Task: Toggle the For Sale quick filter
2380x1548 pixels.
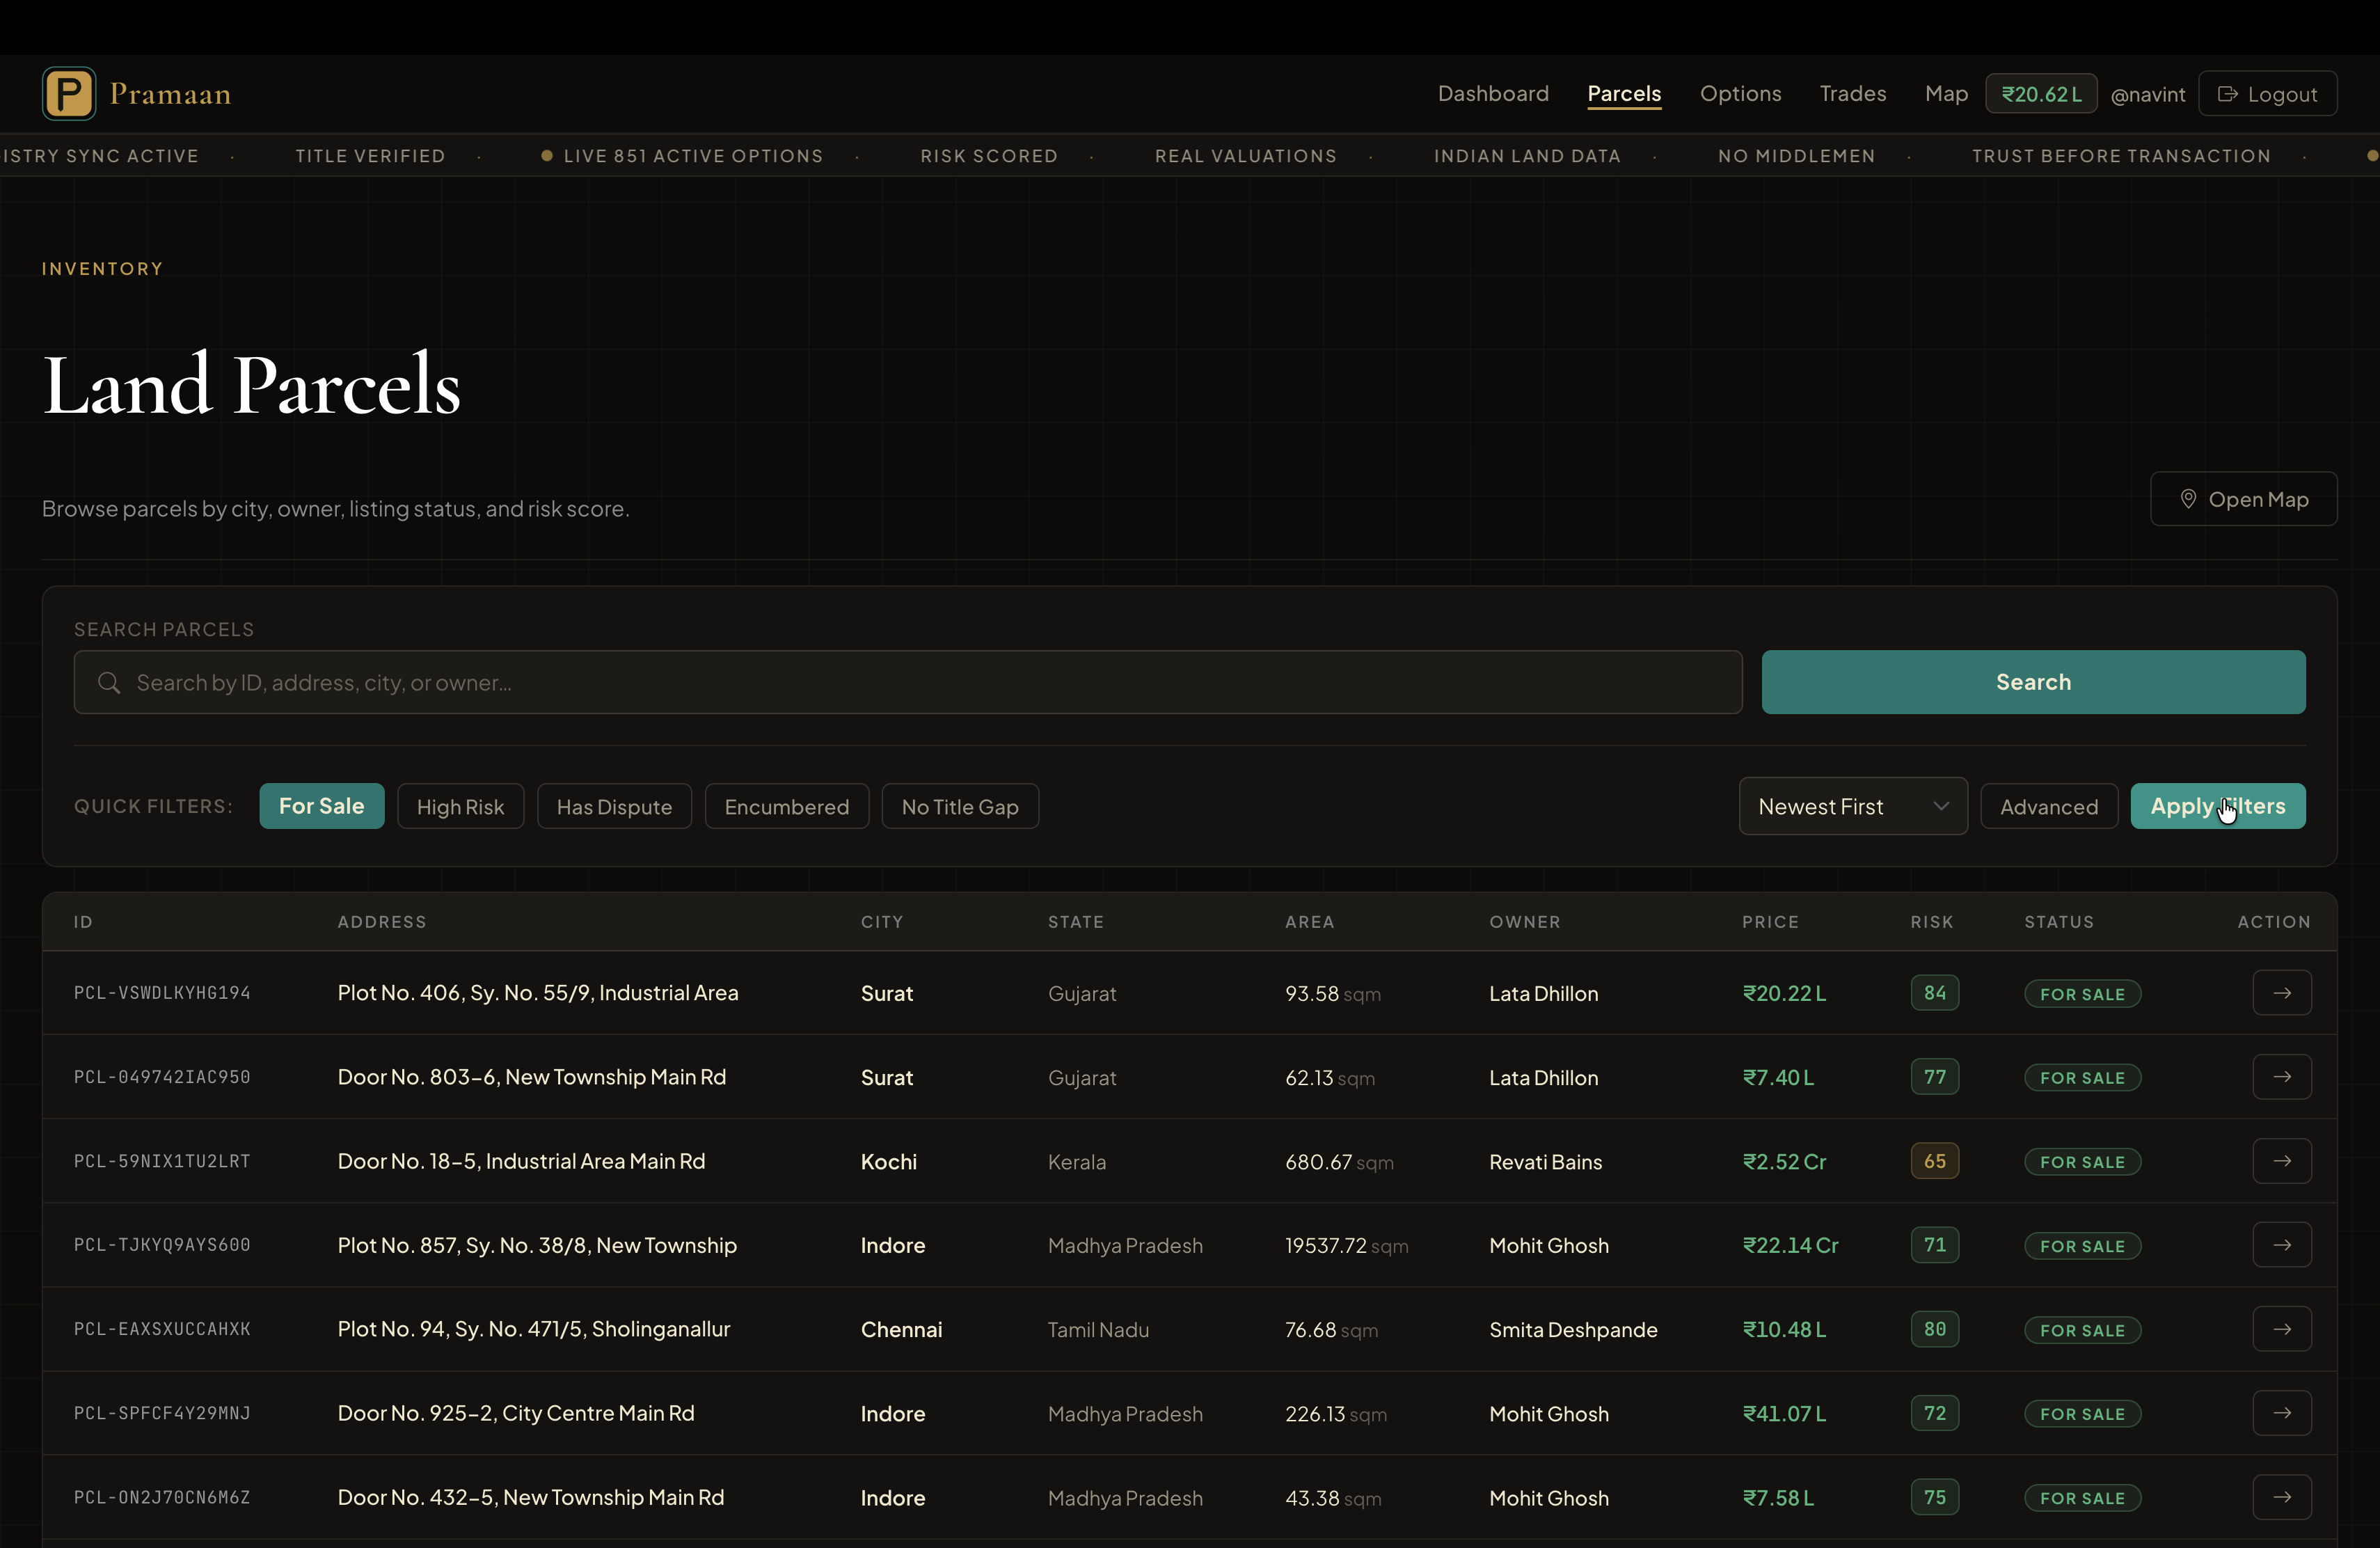Action: (x=321, y=806)
